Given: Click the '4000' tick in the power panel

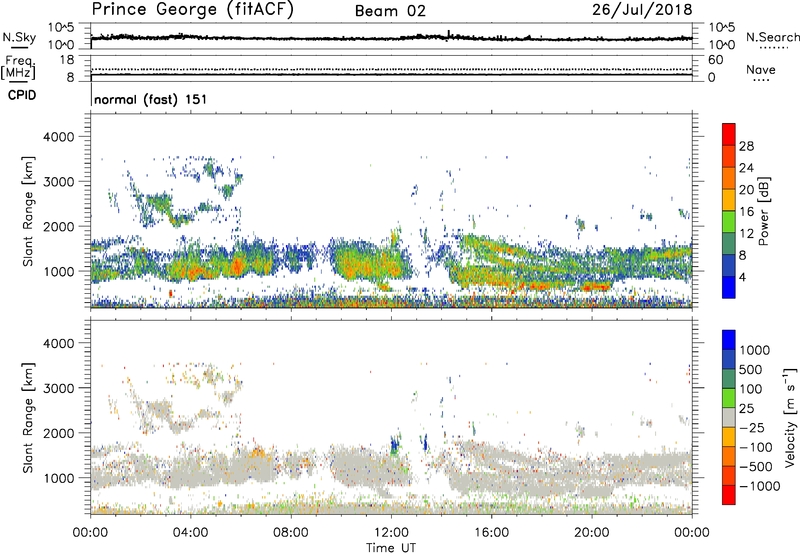Looking at the screenshot, I should [59, 137].
